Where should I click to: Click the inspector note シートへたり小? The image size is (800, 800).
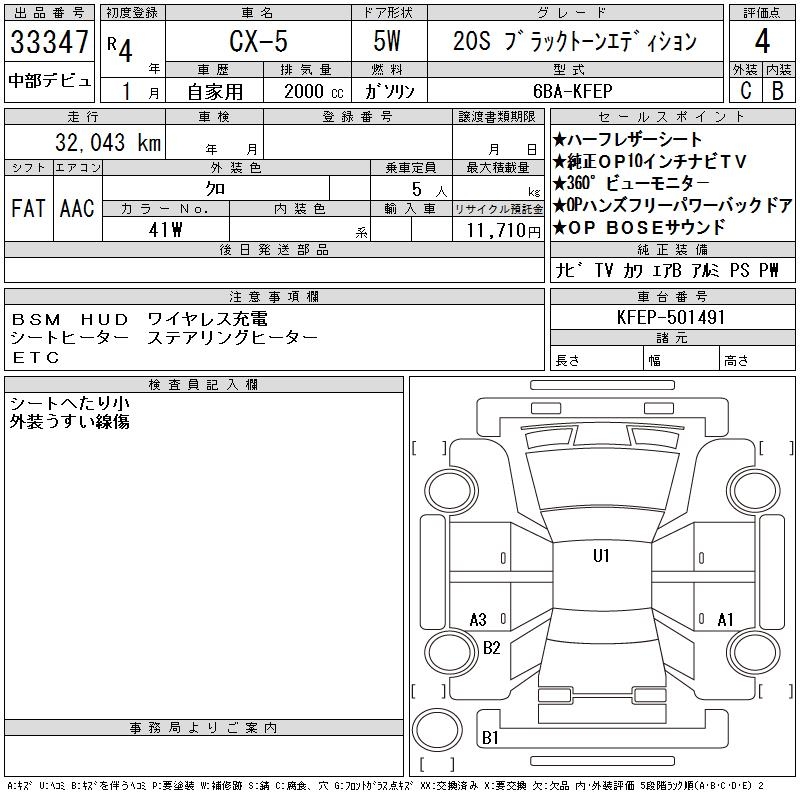(x=69, y=403)
